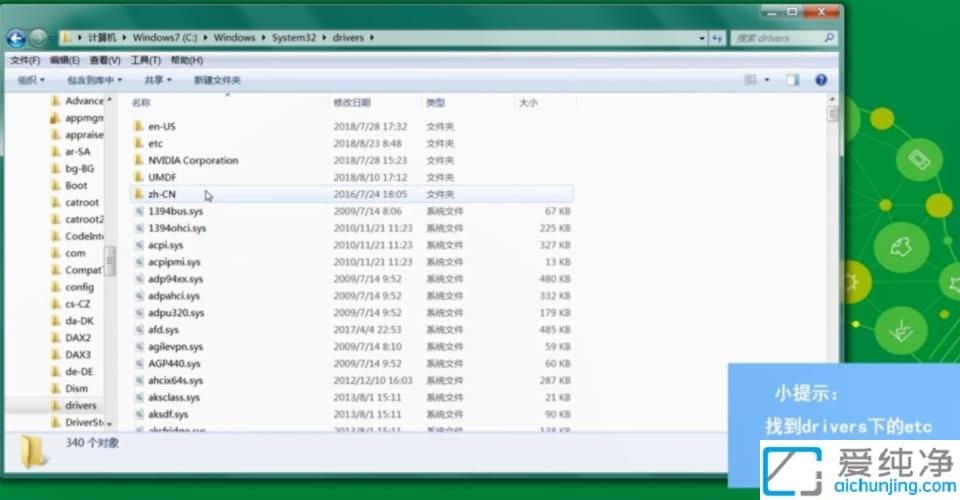This screenshot has width=960, height=500.
Task: Click the acpi.sys file icon
Action: (139, 245)
